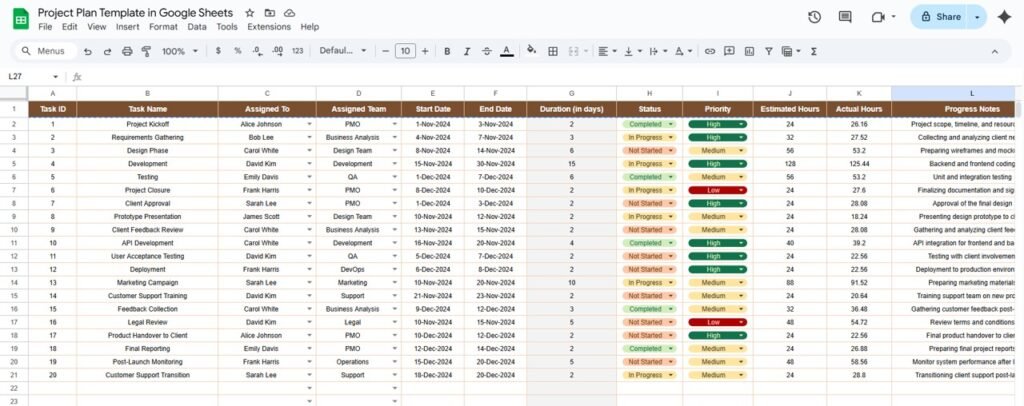
Task: Click the Share button
Action: tap(940, 17)
